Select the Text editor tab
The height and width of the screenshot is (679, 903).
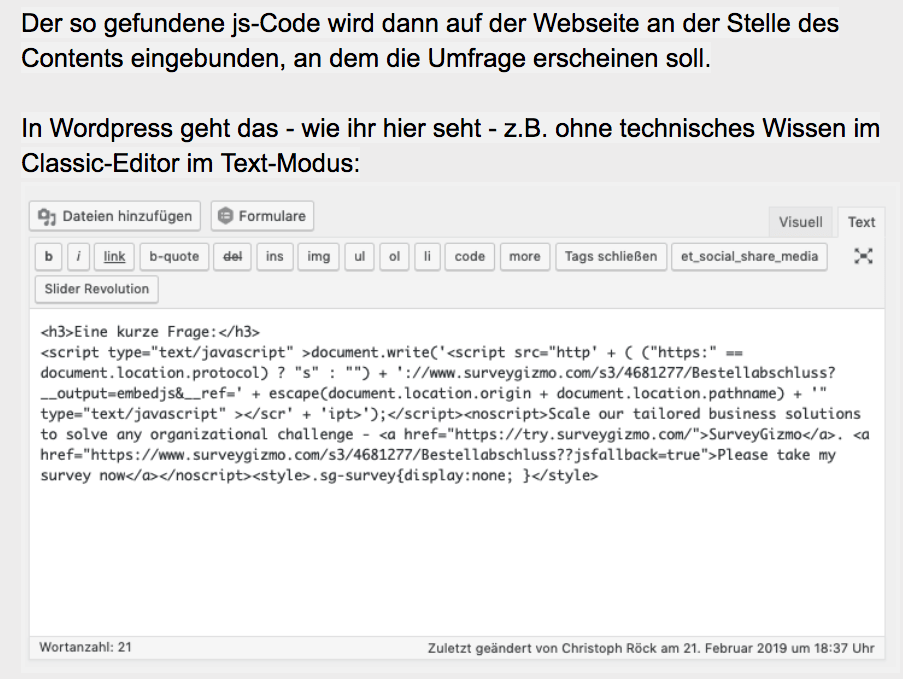[x=861, y=222]
